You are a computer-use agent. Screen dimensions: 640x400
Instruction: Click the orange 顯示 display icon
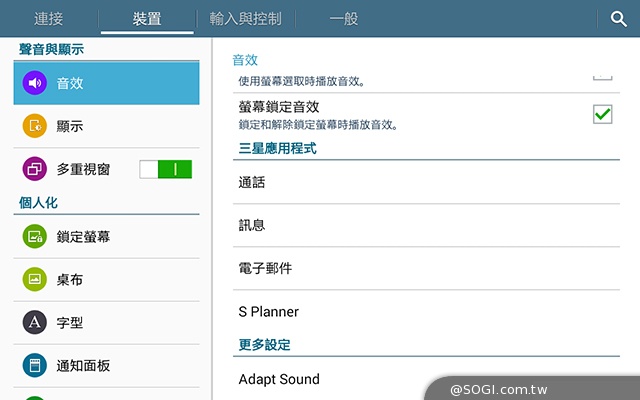click(x=35, y=126)
